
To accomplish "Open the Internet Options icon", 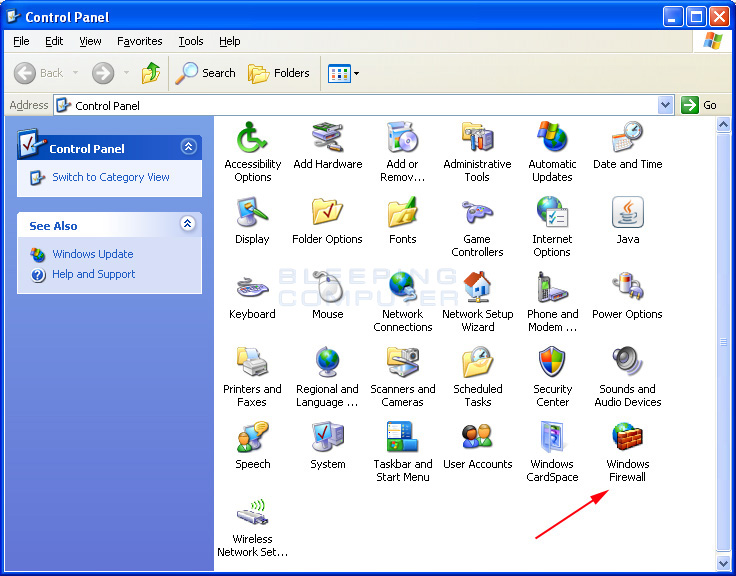I will click(552, 213).
